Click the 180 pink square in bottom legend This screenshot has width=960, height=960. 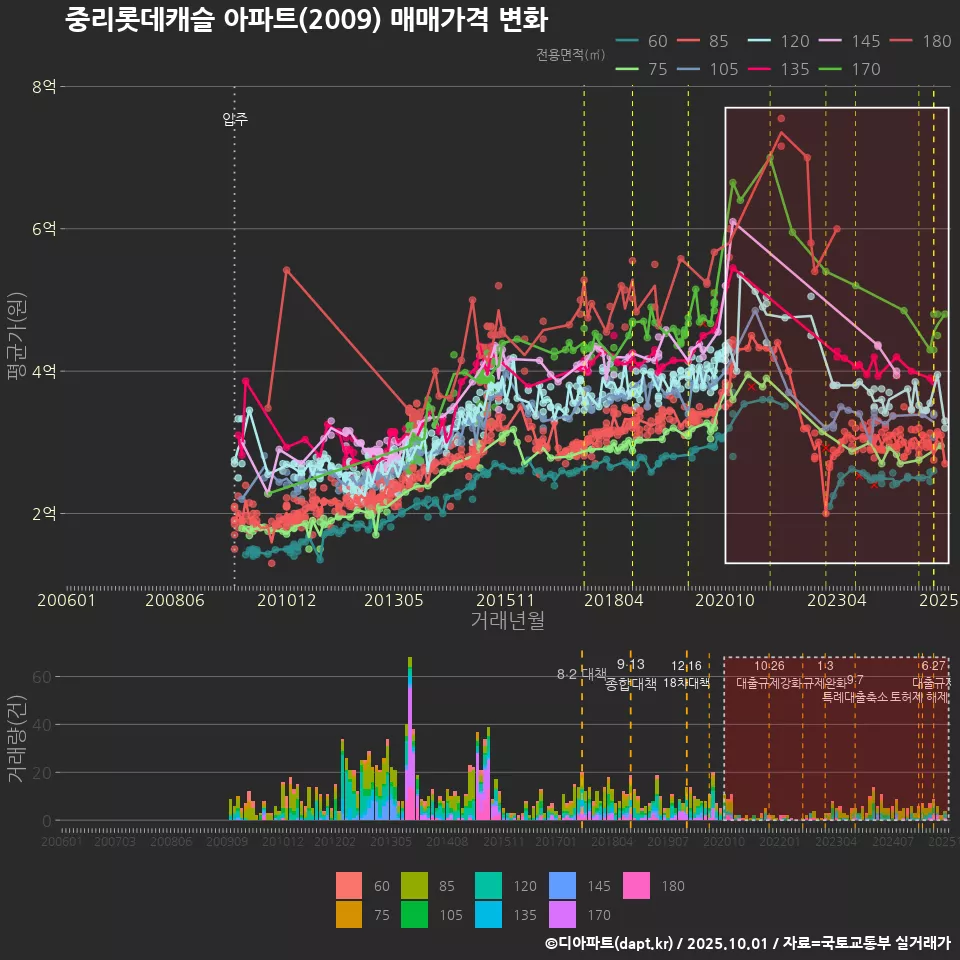(x=635, y=886)
